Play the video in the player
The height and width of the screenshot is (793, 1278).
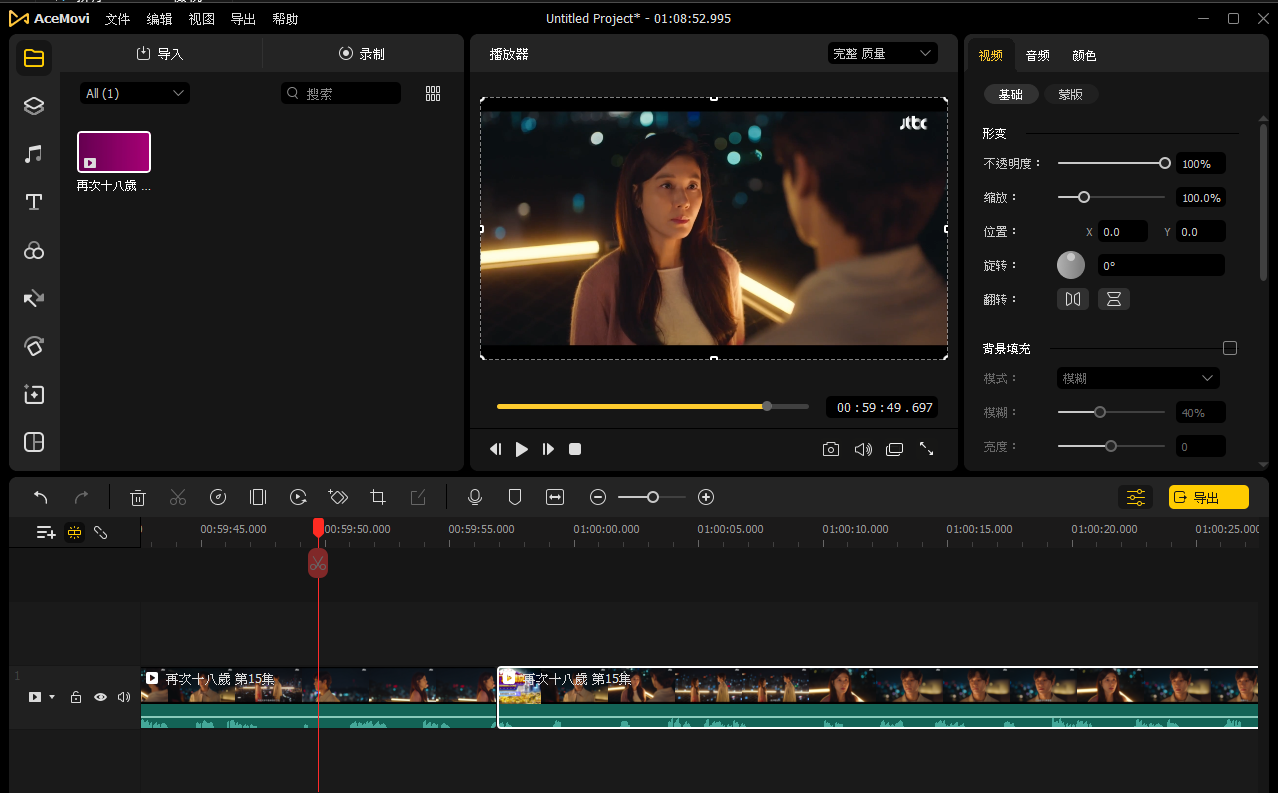tap(521, 449)
